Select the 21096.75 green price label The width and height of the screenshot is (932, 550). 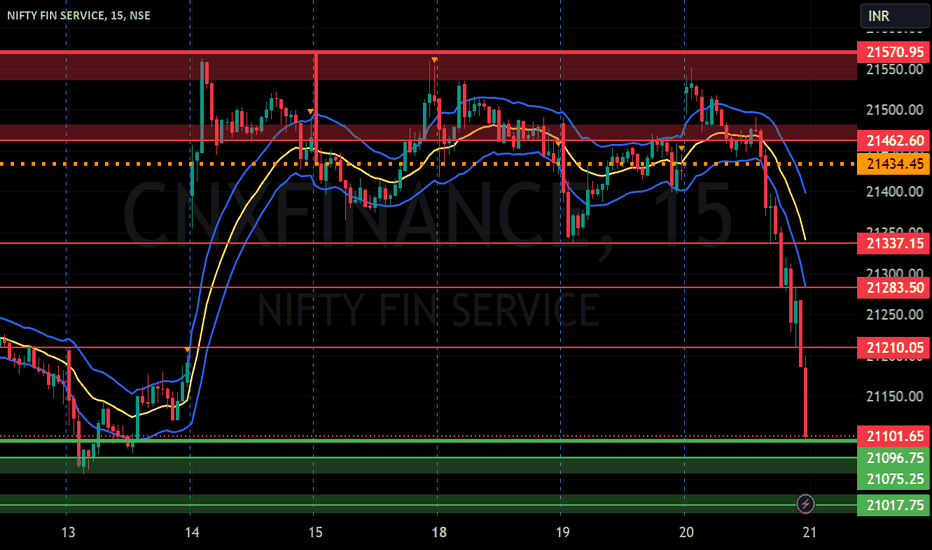[893, 458]
